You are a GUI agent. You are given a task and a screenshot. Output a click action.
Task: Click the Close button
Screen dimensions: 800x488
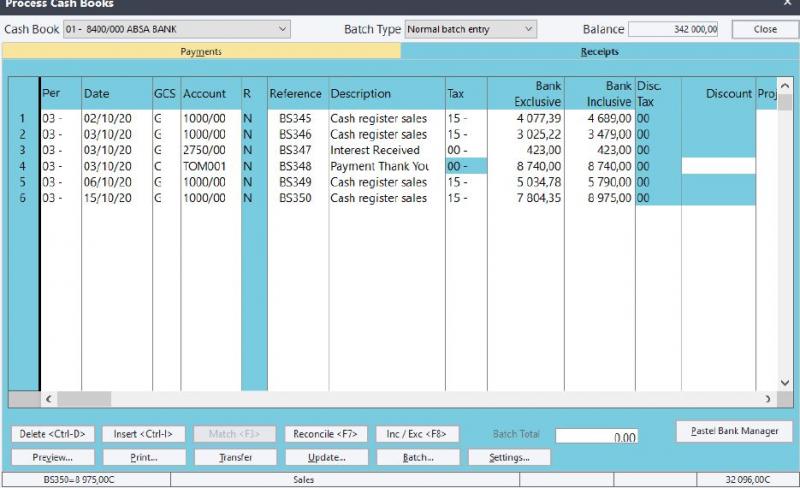765,30
